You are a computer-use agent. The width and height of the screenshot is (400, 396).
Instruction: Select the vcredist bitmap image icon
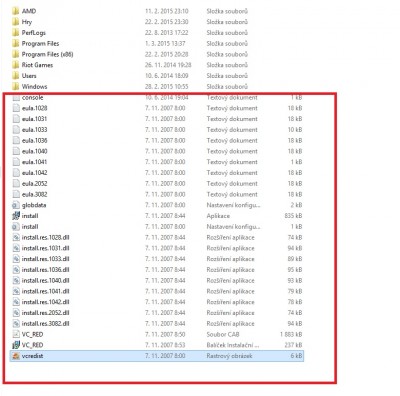(x=16, y=356)
